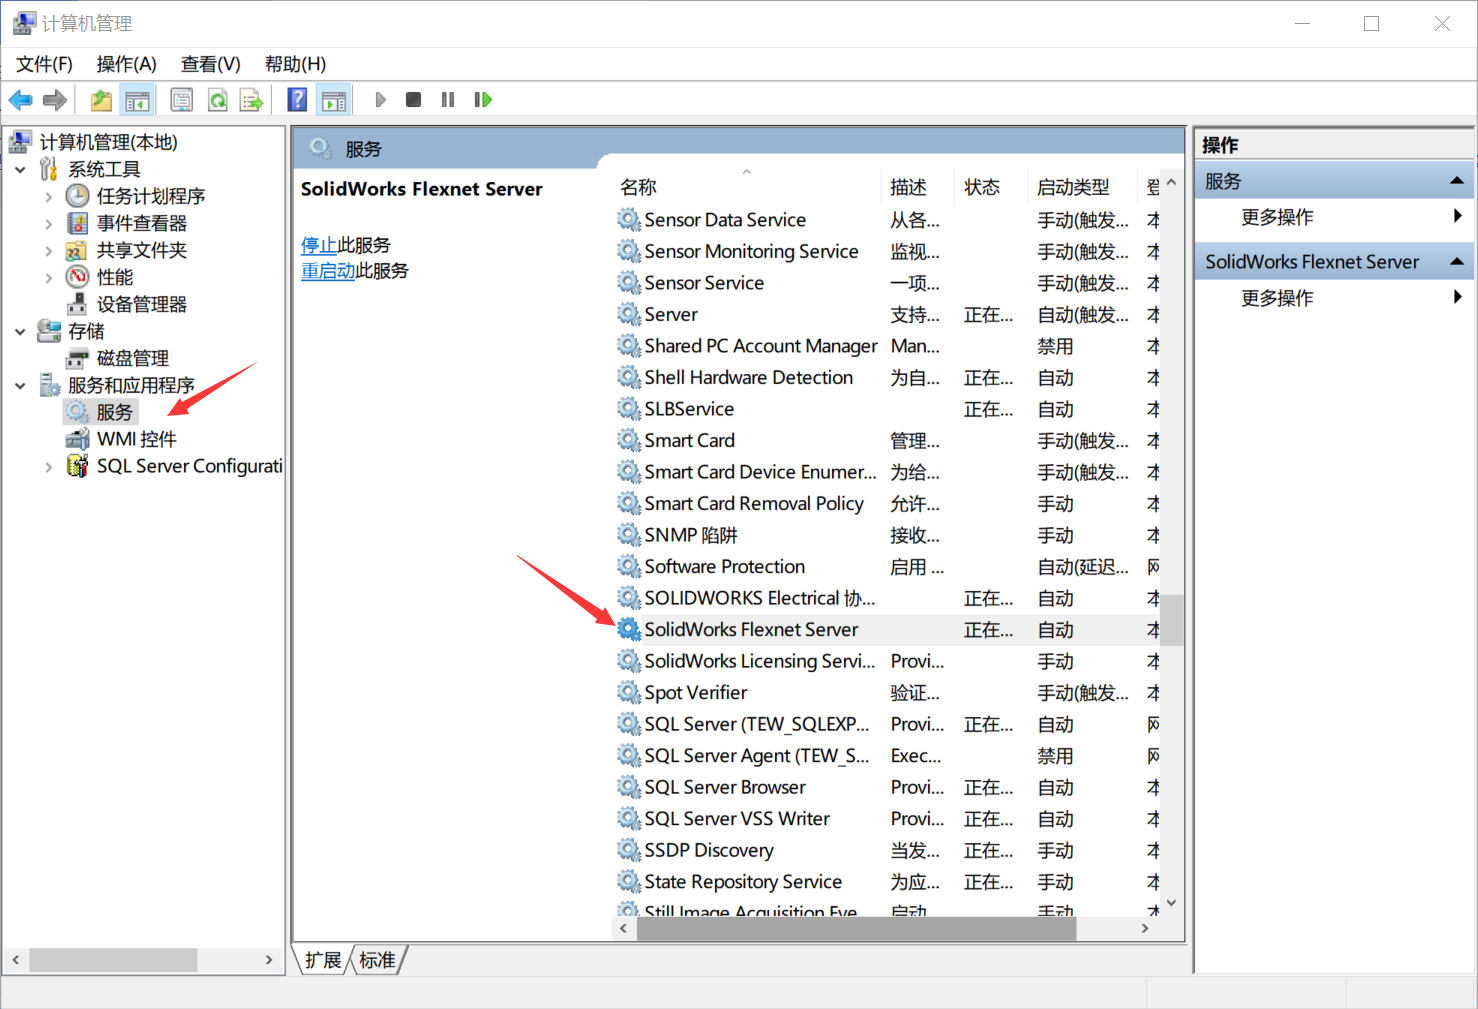
Task: Click the Restart Service toolbar icon
Action: (483, 100)
